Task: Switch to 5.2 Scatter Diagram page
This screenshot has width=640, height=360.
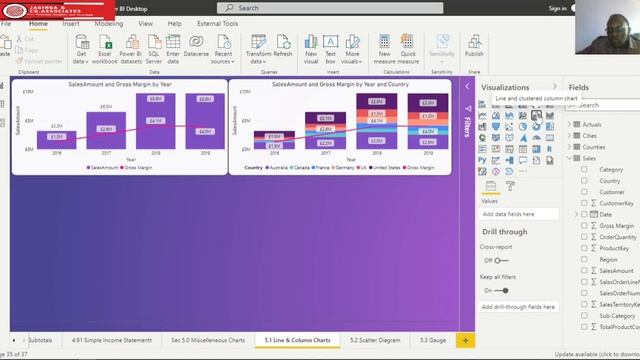Action: tap(375, 340)
